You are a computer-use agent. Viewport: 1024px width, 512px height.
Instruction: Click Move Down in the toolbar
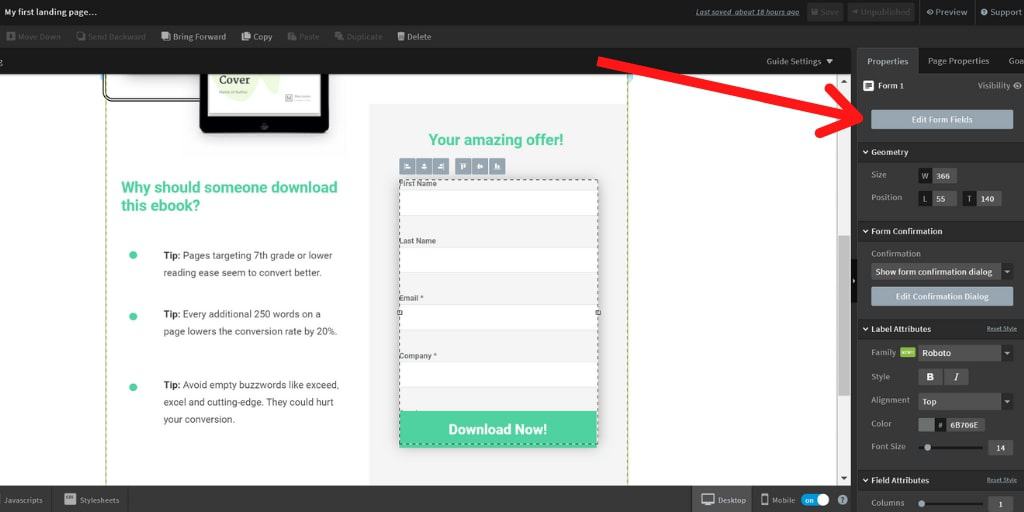(33, 37)
